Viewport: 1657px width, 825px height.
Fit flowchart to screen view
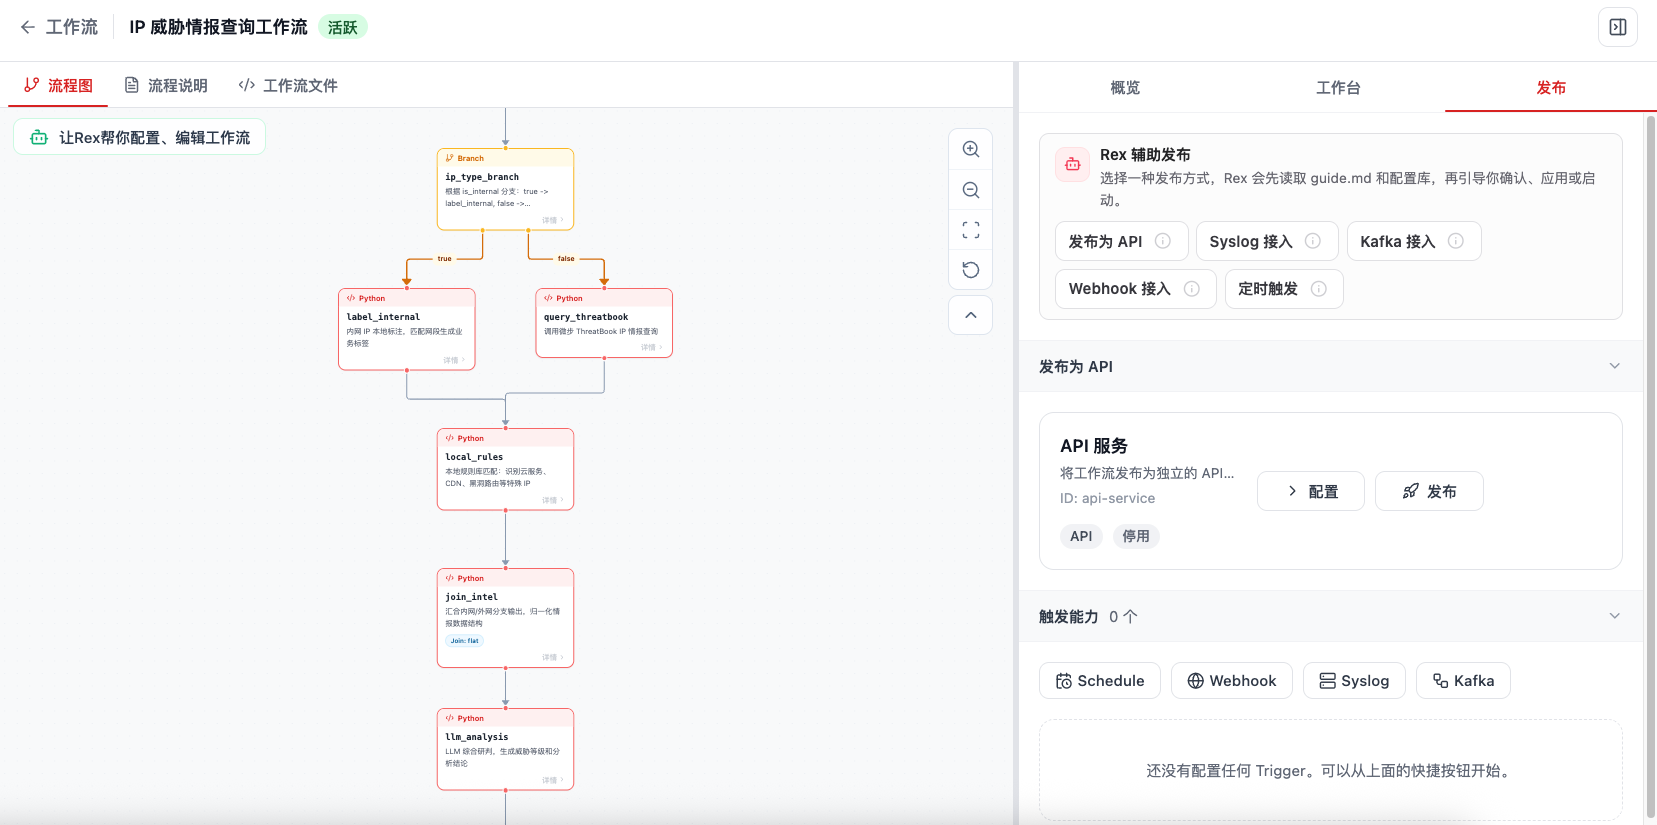pos(970,230)
